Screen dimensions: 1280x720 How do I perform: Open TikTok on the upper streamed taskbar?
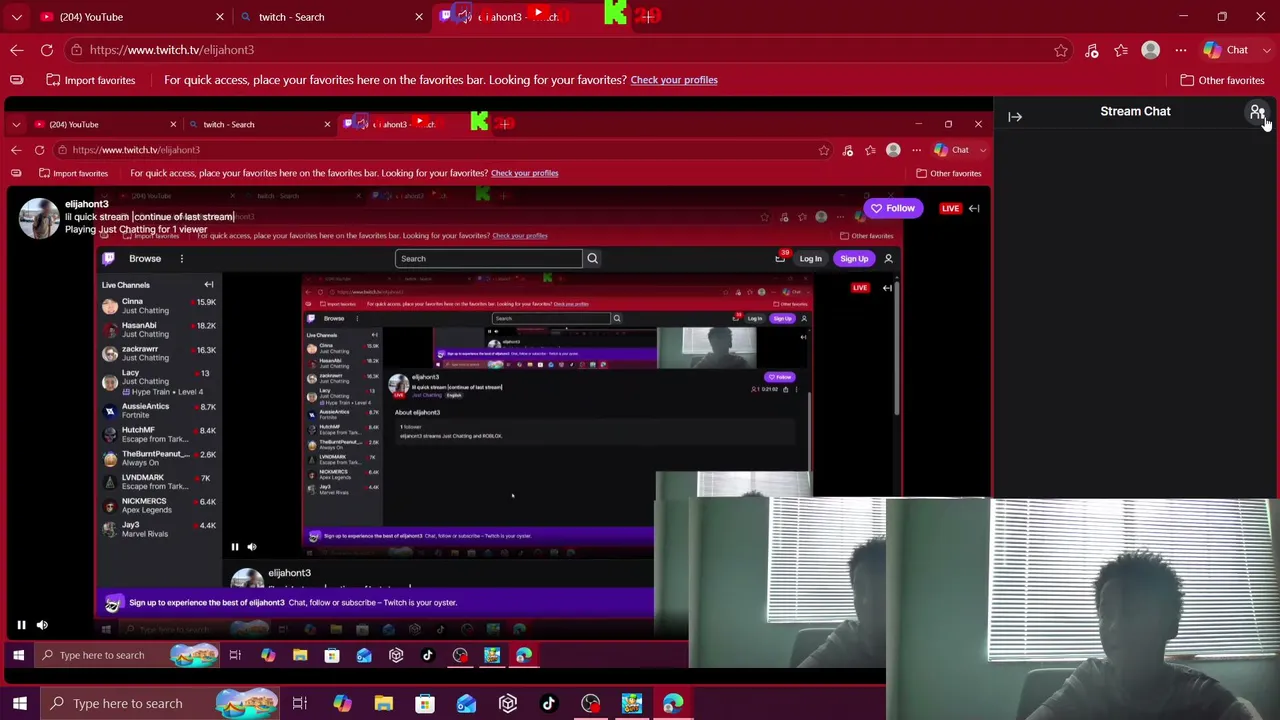(x=428, y=656)
